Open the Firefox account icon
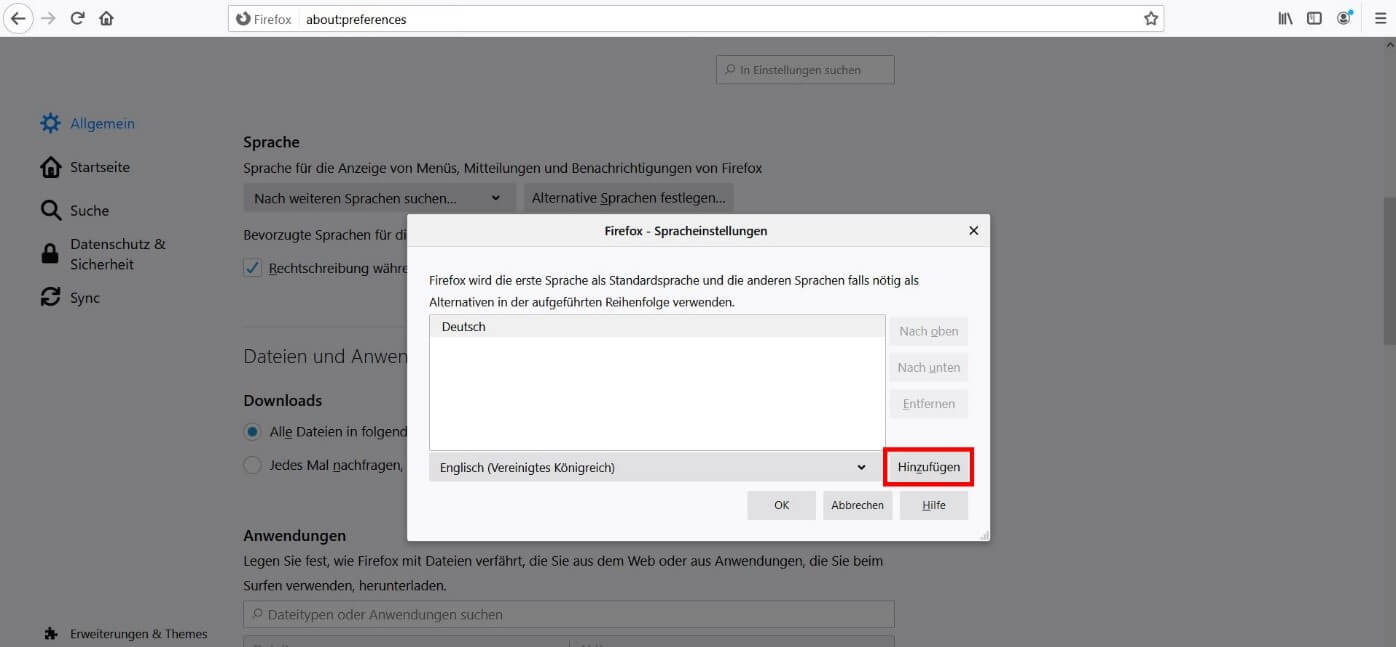Viewport: 1396px width, 647px height. pos(1344,18)
